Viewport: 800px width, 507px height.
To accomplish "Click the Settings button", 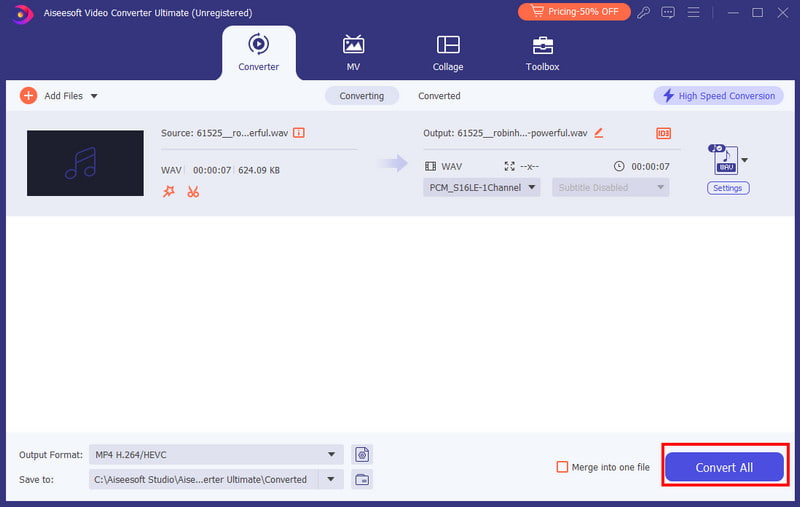I will (728, 188).
